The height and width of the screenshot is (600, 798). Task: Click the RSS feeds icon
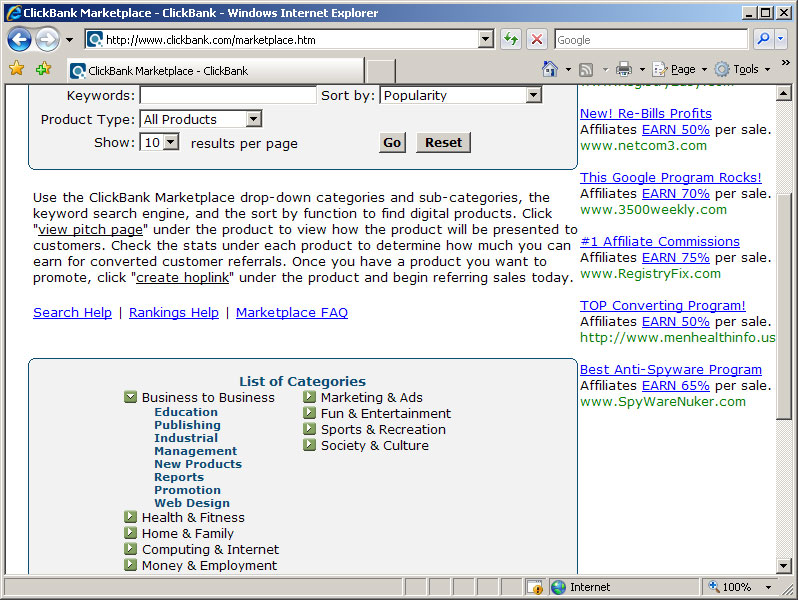tap(586, 69)
